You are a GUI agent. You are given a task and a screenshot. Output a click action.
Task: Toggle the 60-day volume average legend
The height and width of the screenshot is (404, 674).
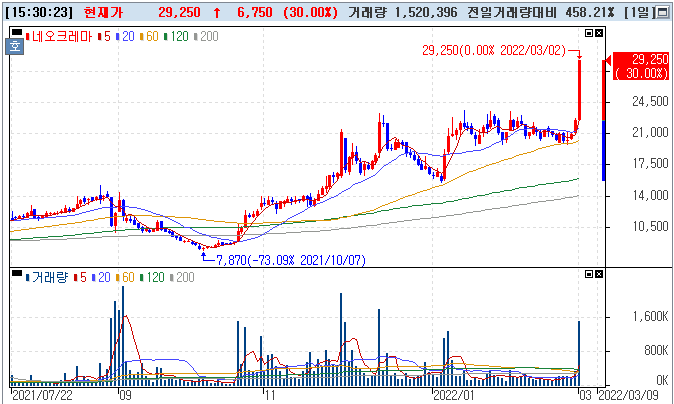(126, 278)
